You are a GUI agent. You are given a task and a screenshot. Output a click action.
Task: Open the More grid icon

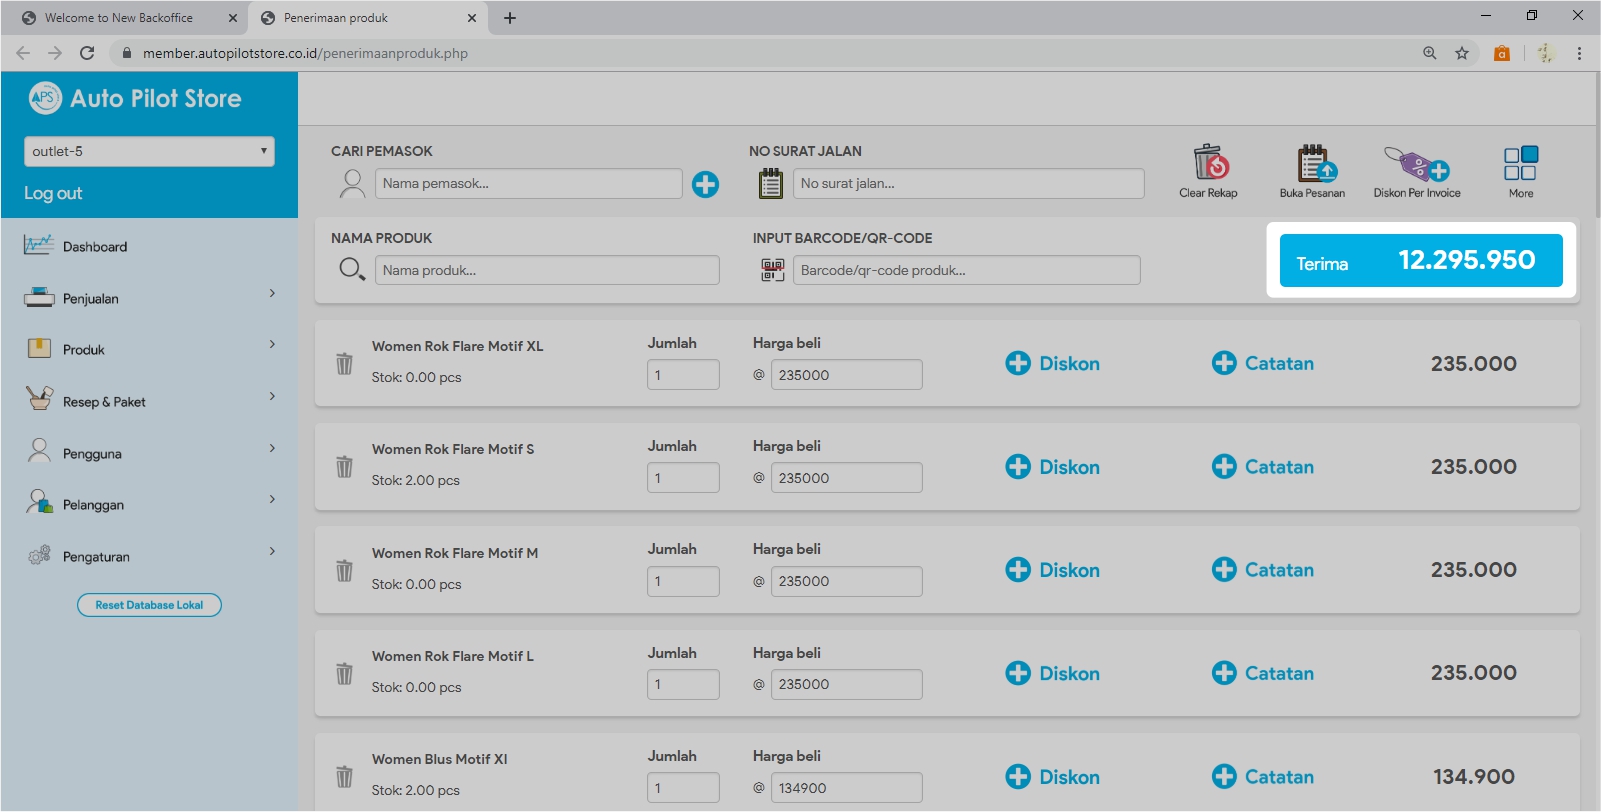[x=1520, y=163]
